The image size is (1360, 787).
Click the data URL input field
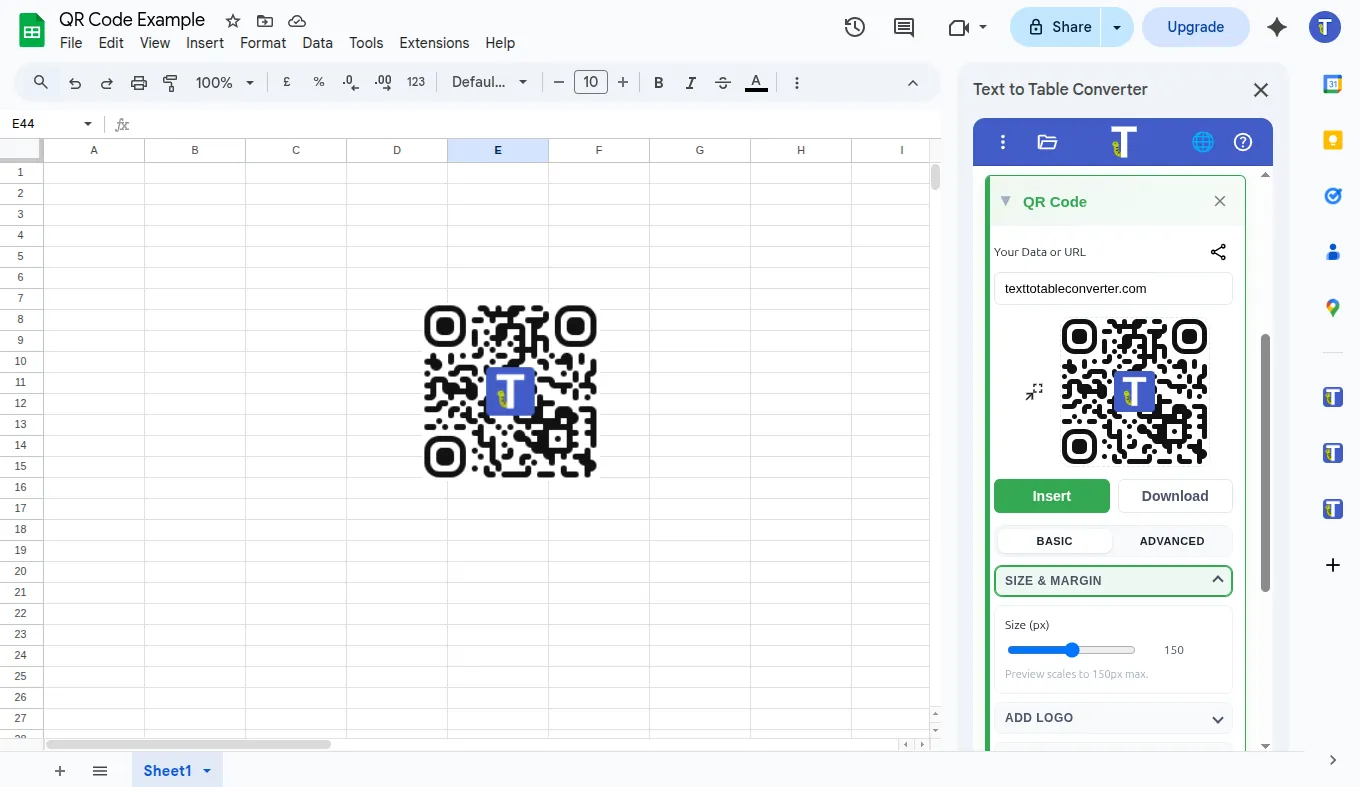coord(1113,288)
